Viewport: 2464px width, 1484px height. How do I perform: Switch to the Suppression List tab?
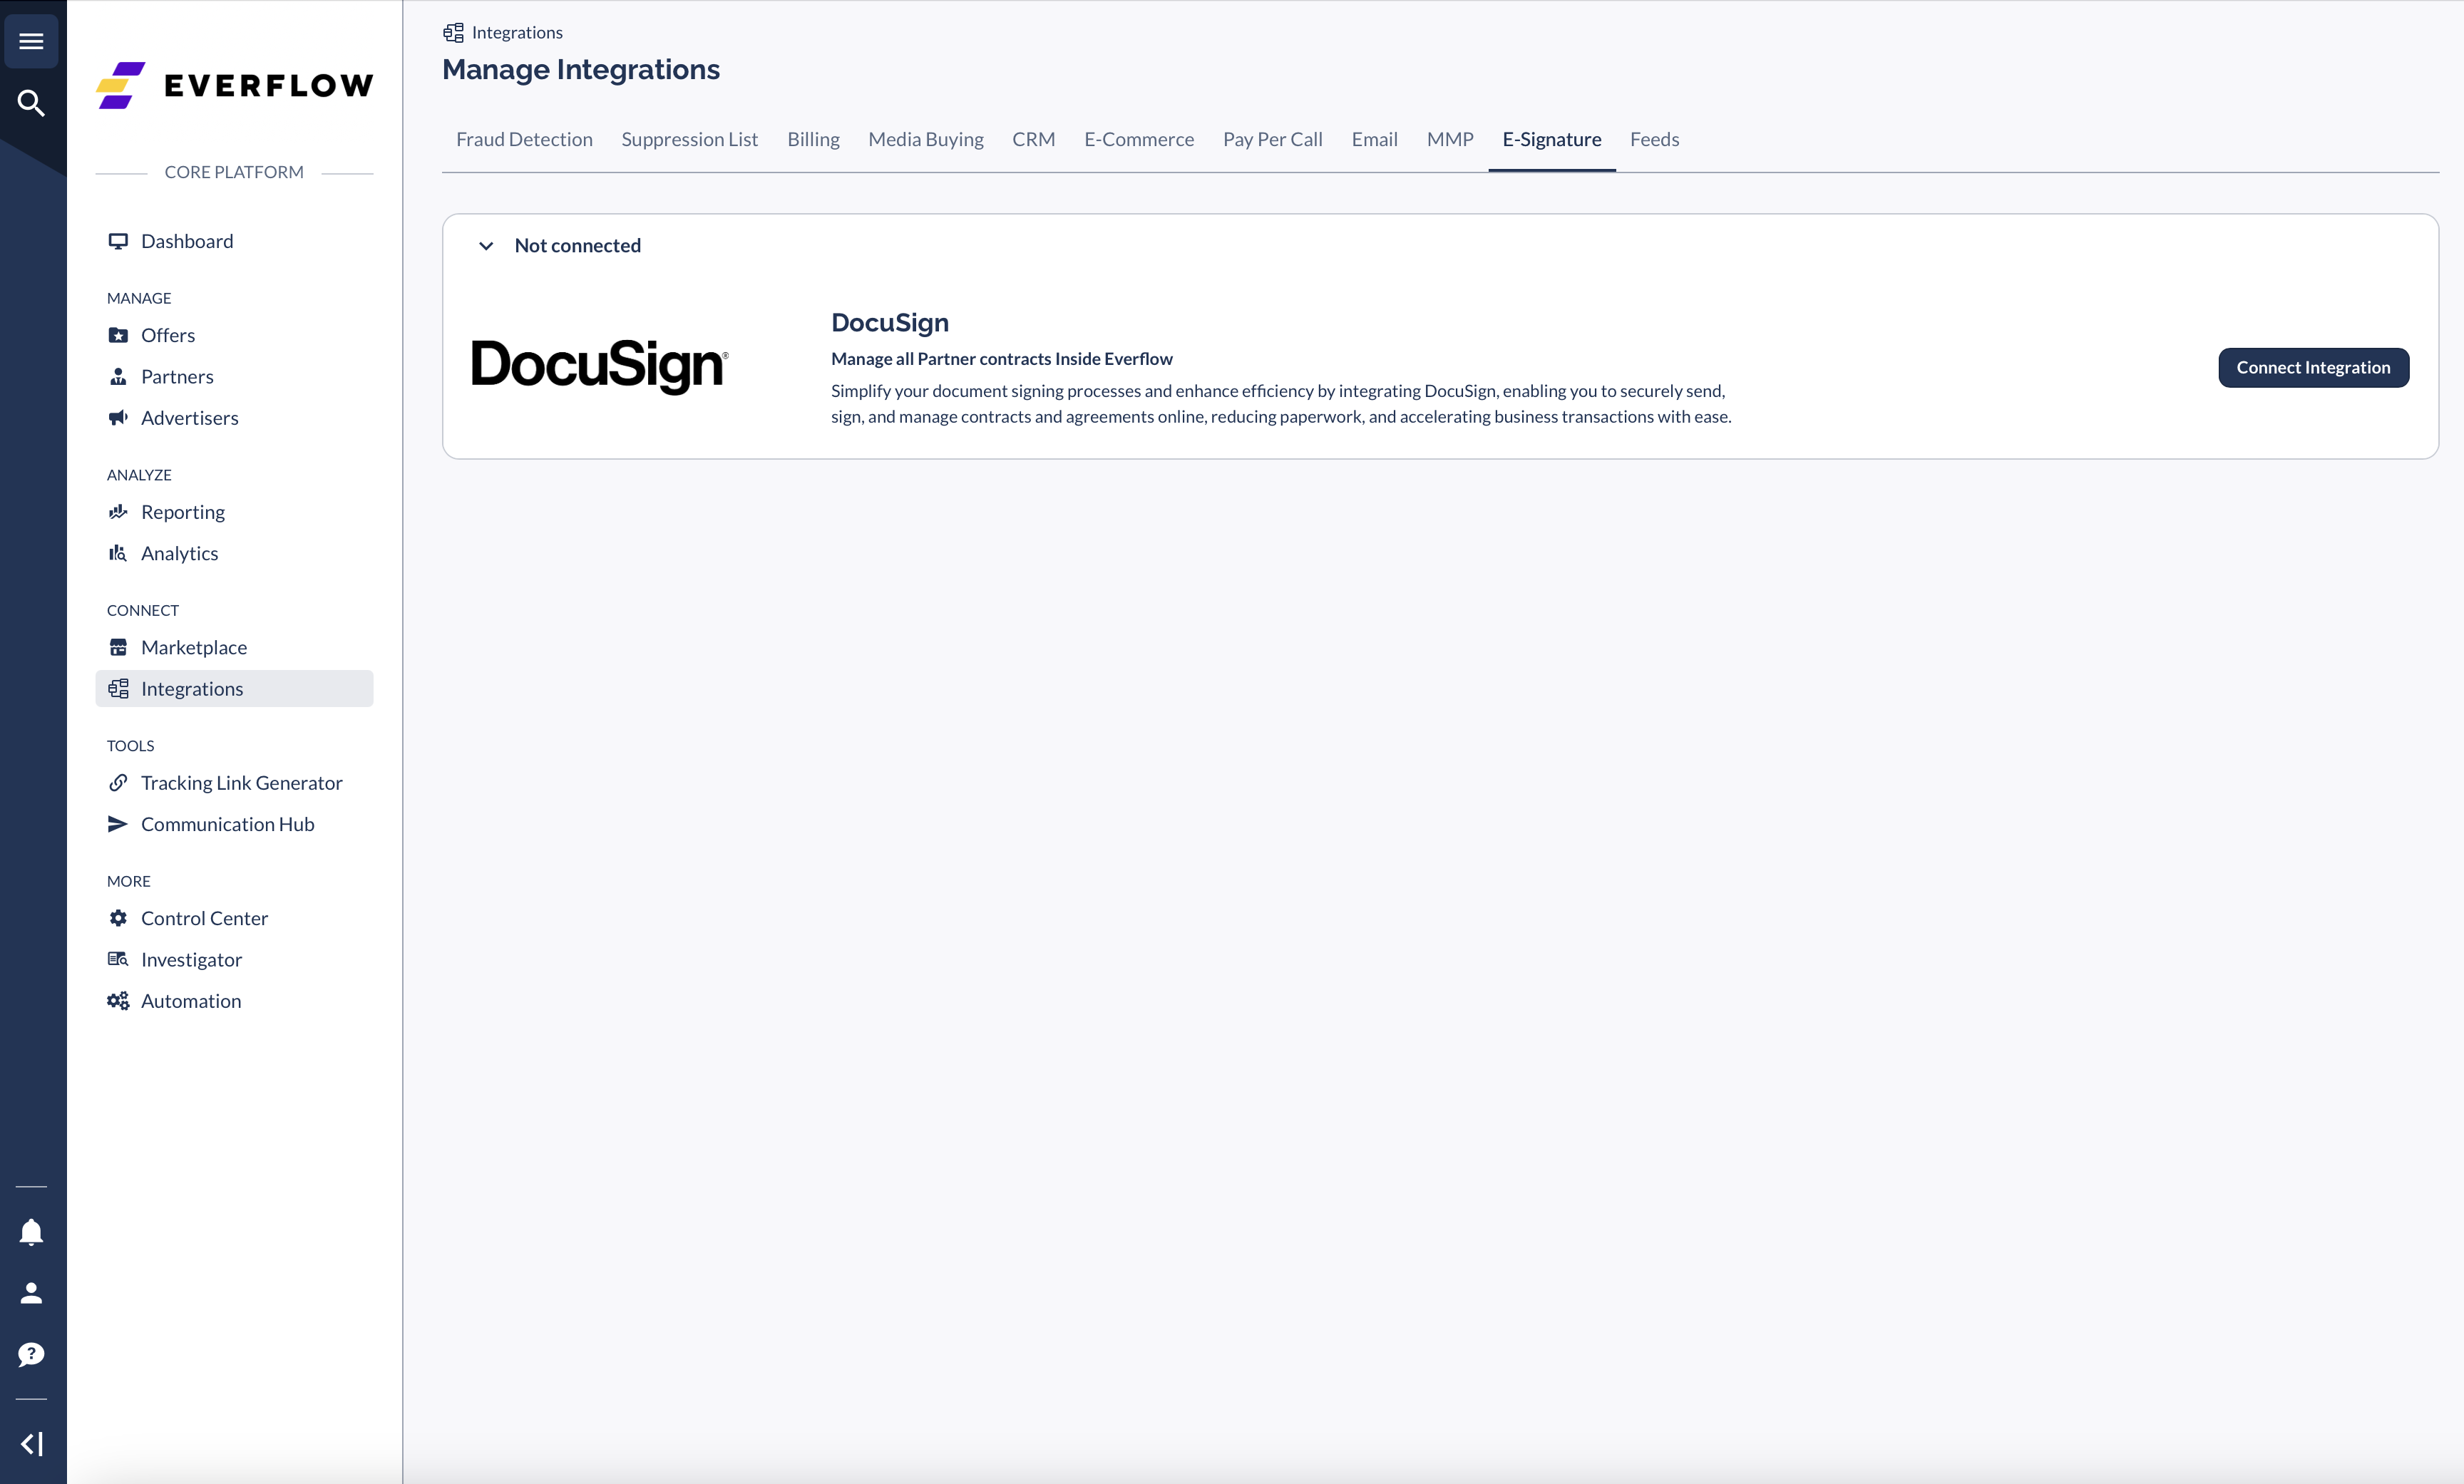[690, 139]
